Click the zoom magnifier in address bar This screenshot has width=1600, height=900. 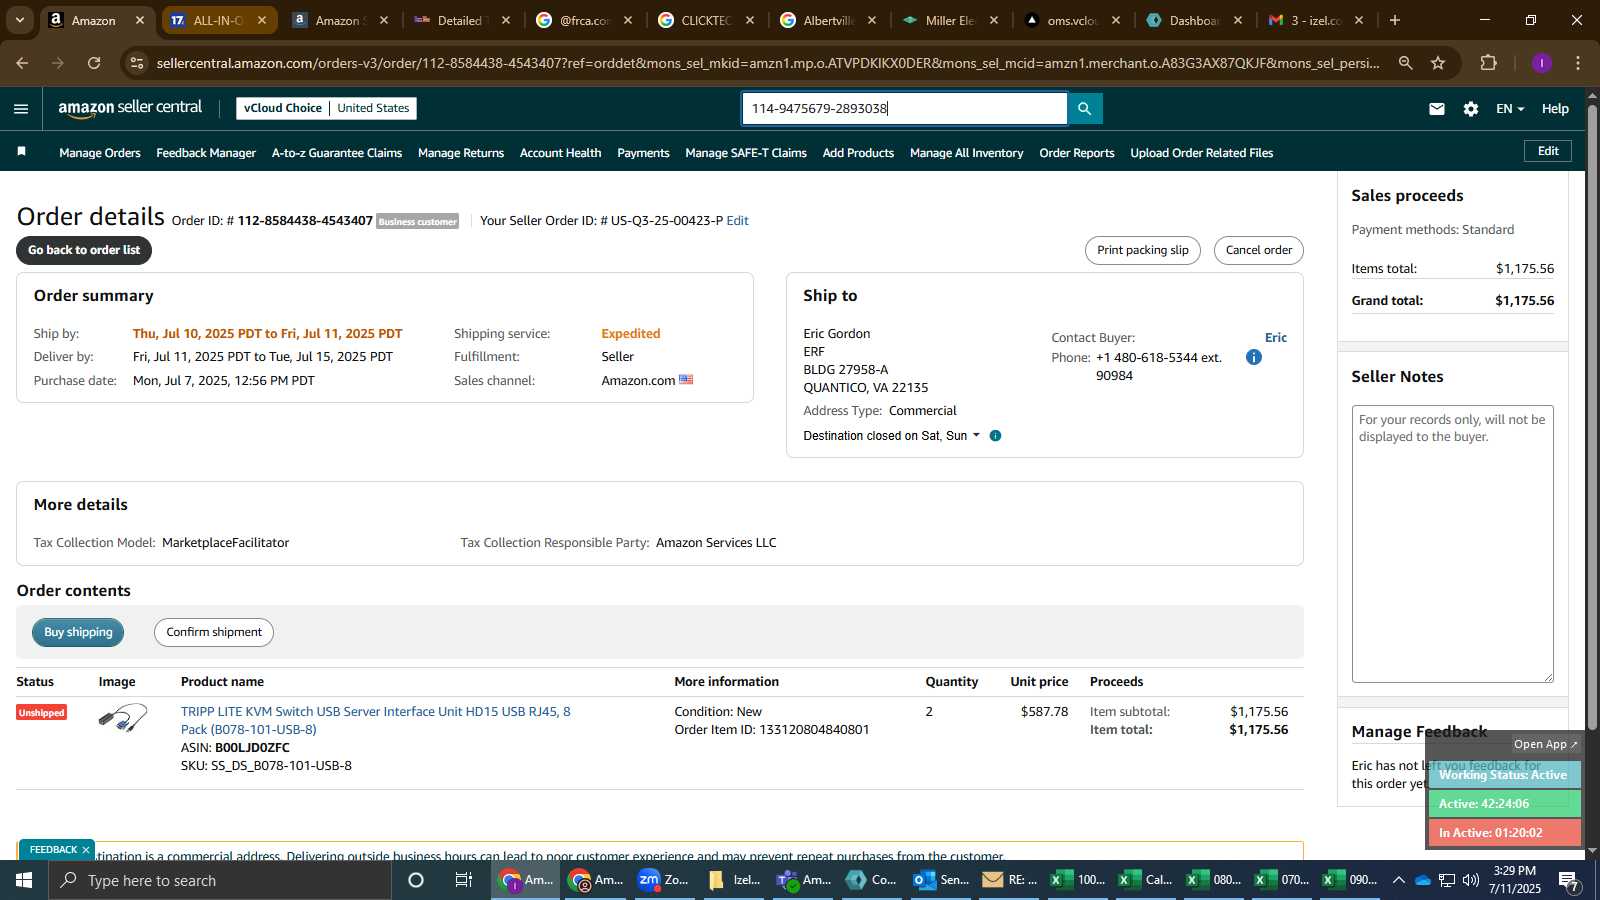point(1405,63)
